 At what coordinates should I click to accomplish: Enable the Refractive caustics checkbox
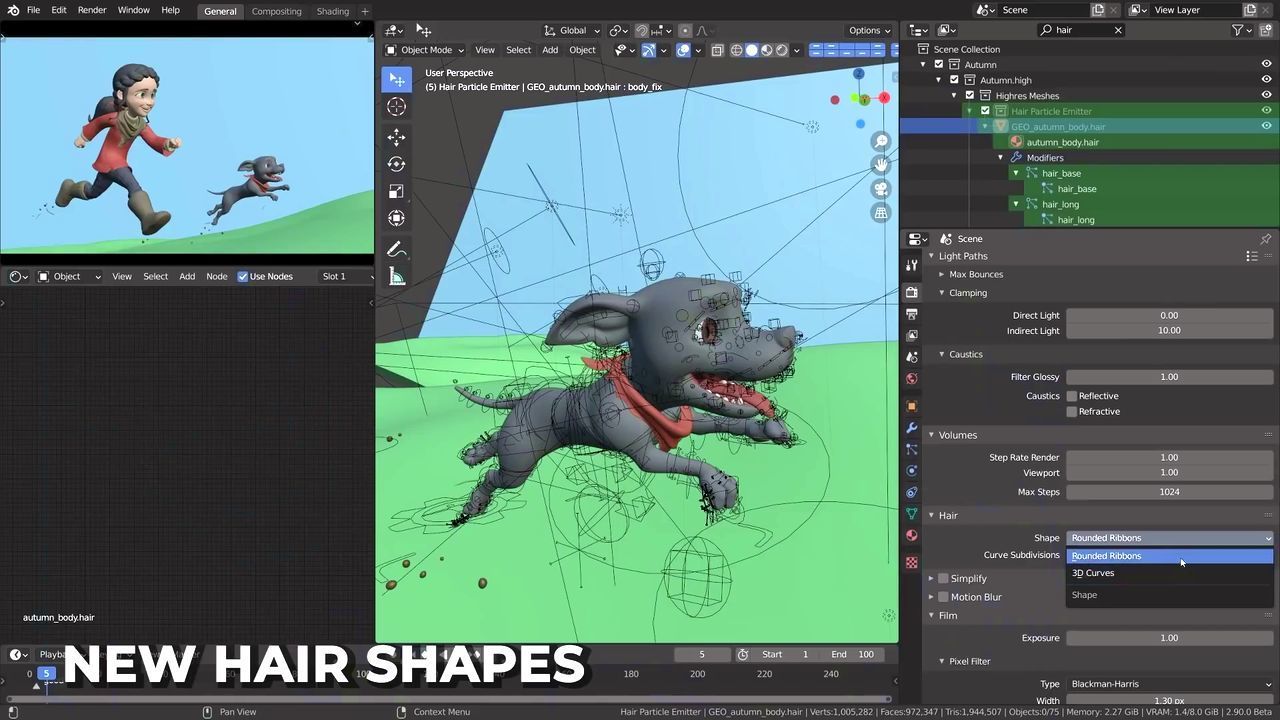(x=1072, y=412)
